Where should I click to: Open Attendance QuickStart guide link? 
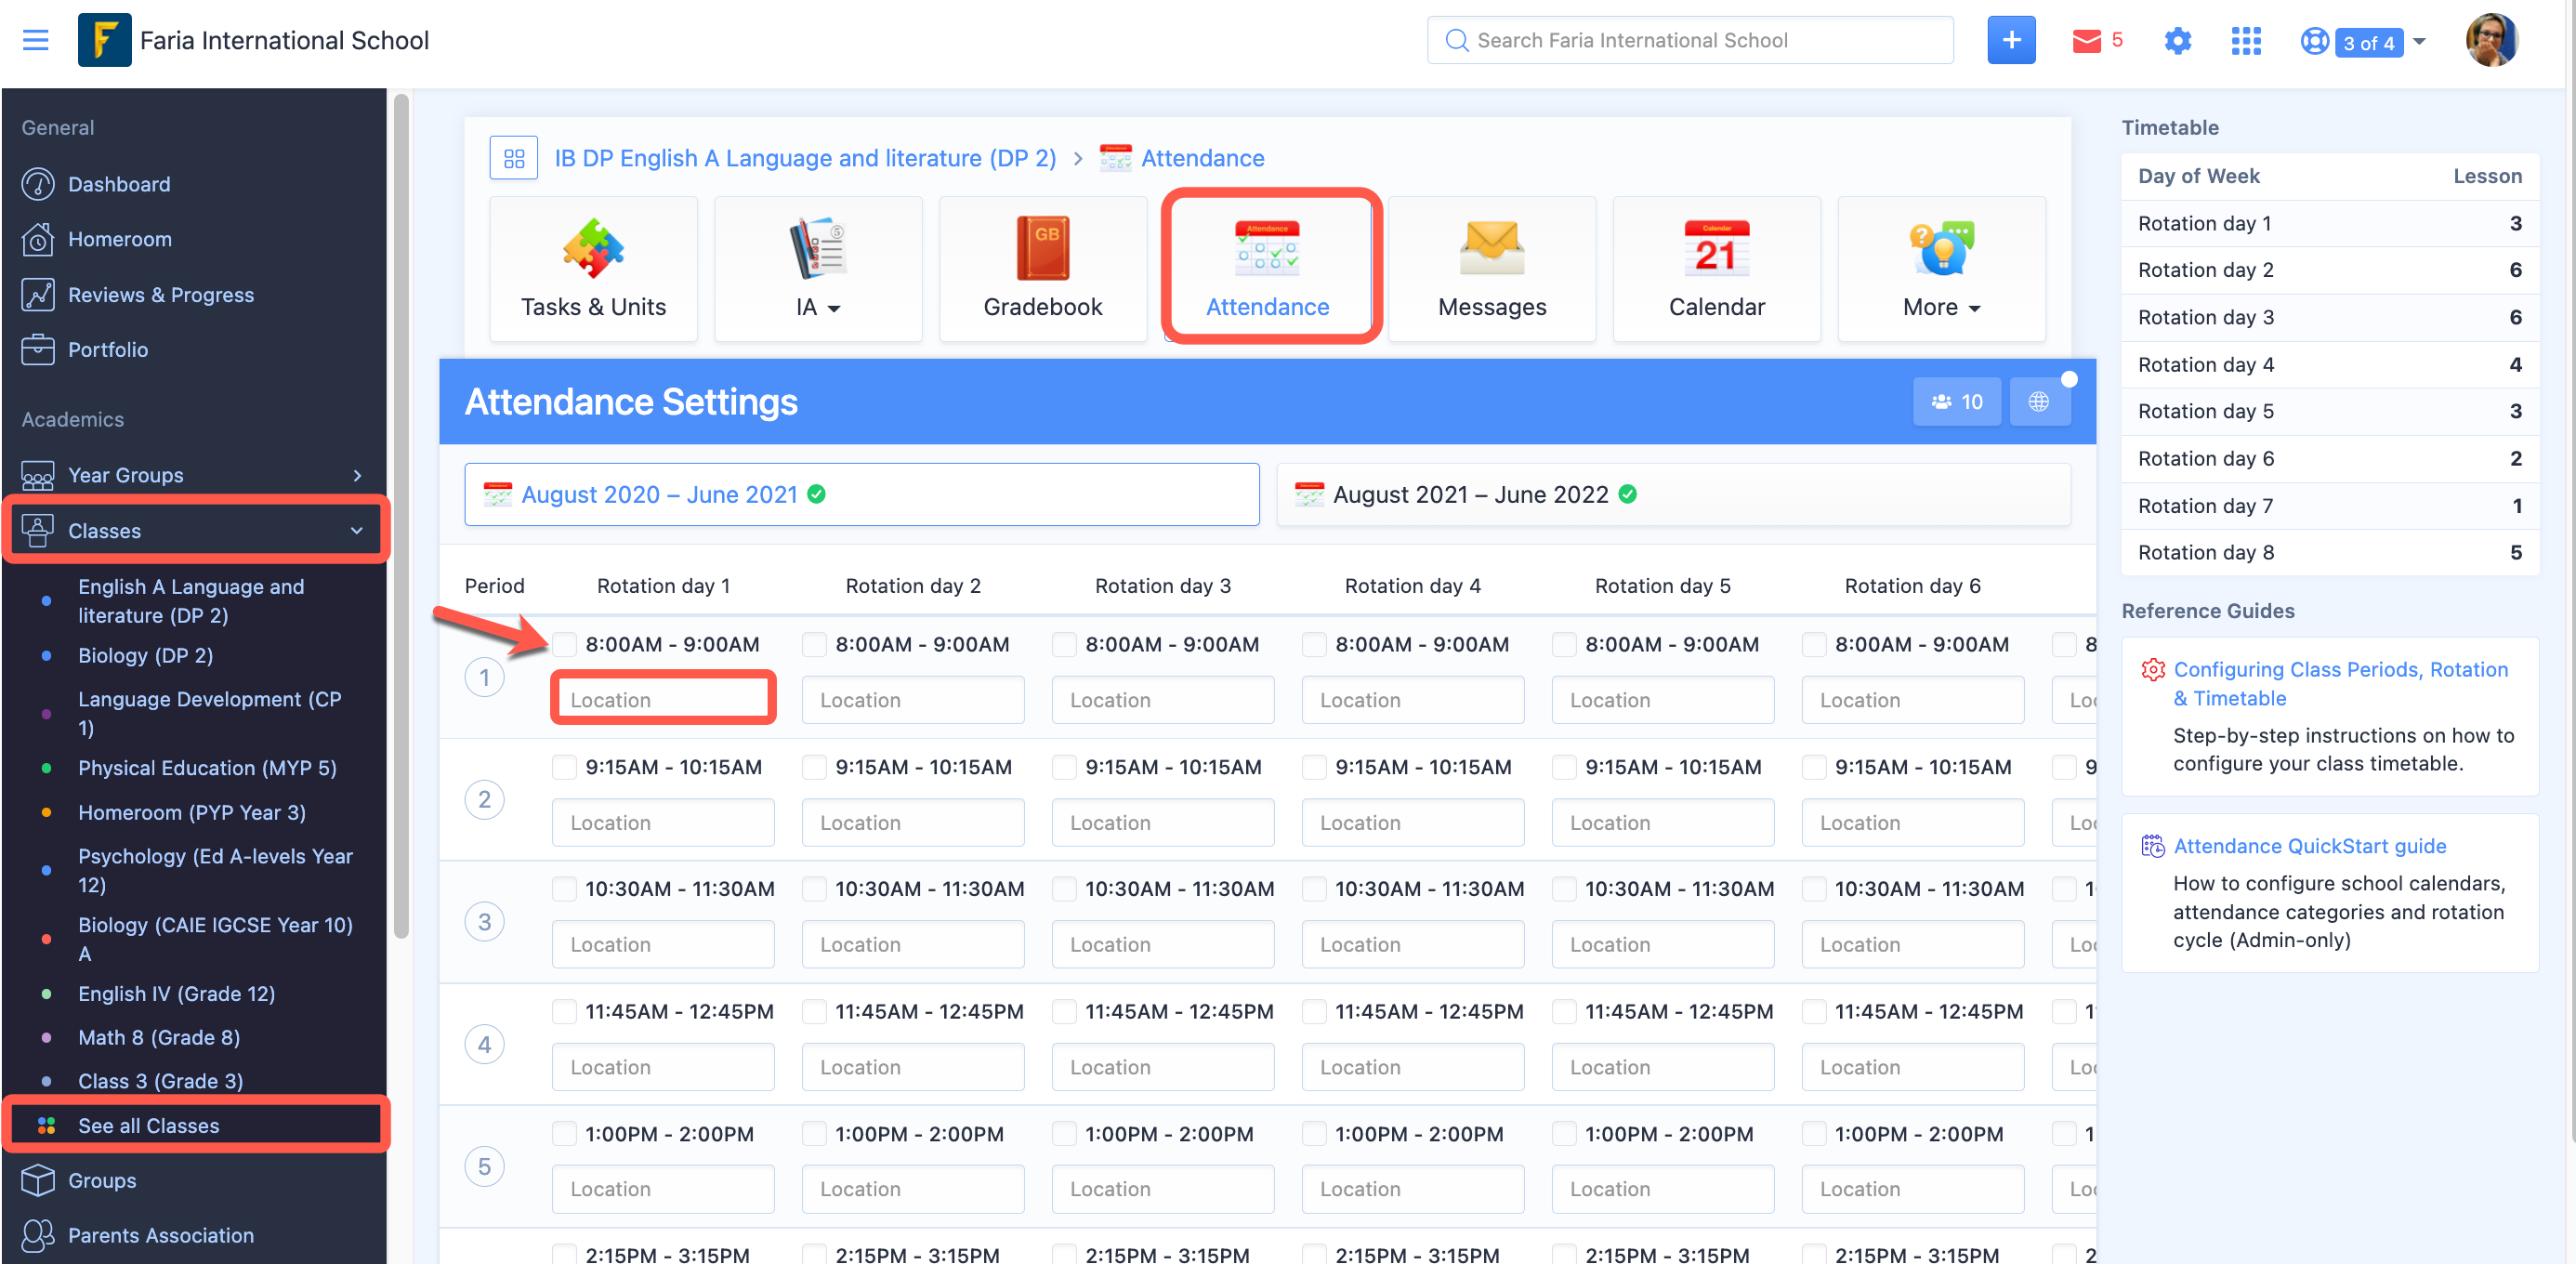[x=2309, y=846]
